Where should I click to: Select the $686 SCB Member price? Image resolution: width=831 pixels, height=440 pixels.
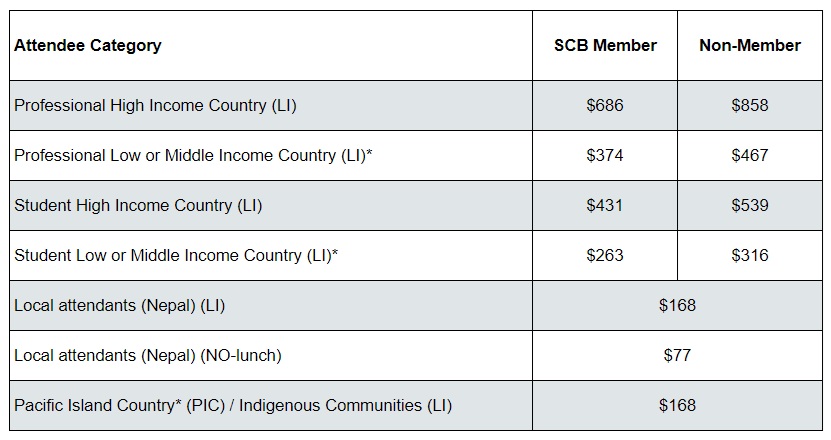tap(605, 106)
